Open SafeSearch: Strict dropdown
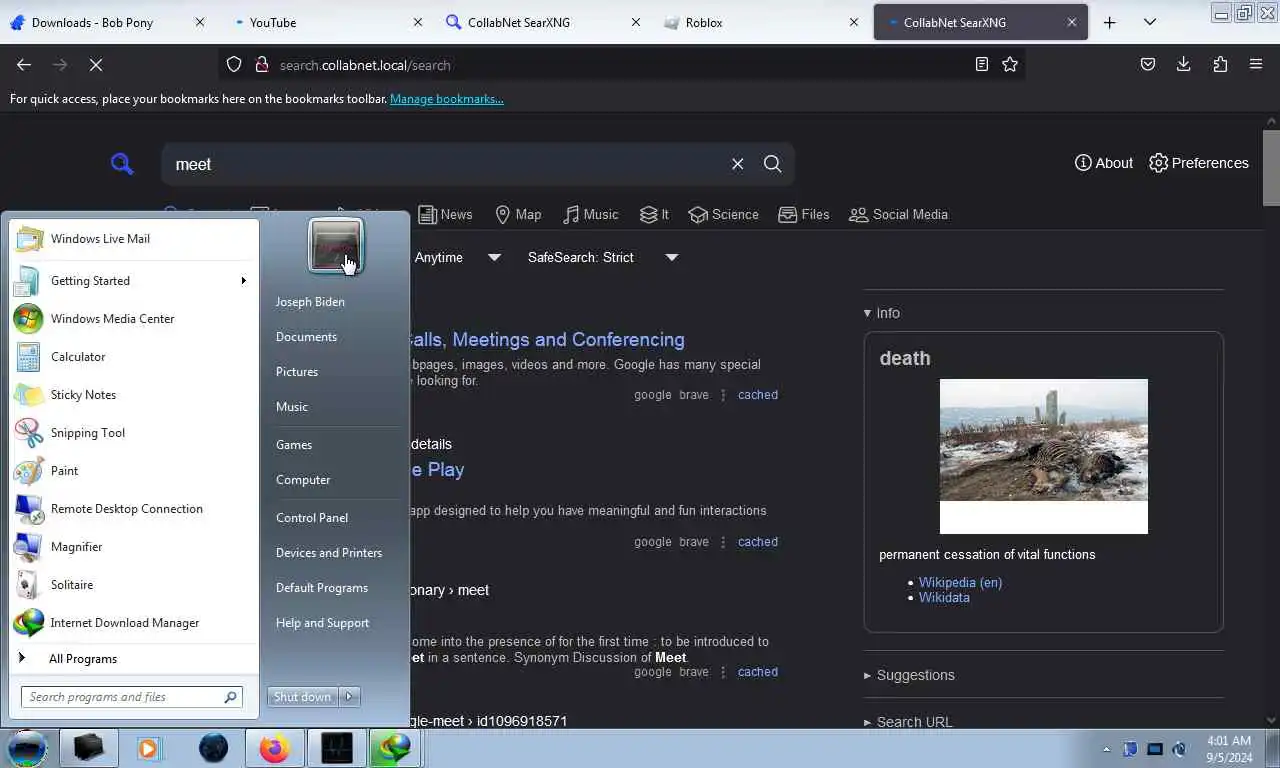Viewport: 1280px width, 768px height. tap(603, 257)
